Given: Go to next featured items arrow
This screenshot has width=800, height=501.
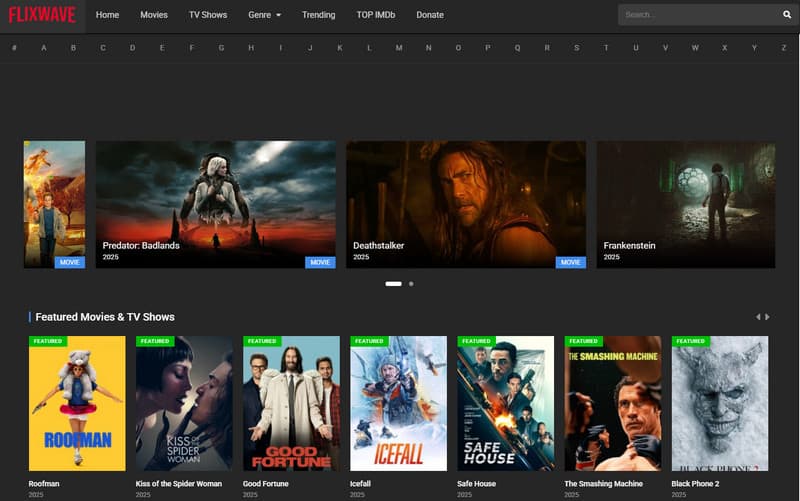Looking at the screenshot, I should point(768,317).
